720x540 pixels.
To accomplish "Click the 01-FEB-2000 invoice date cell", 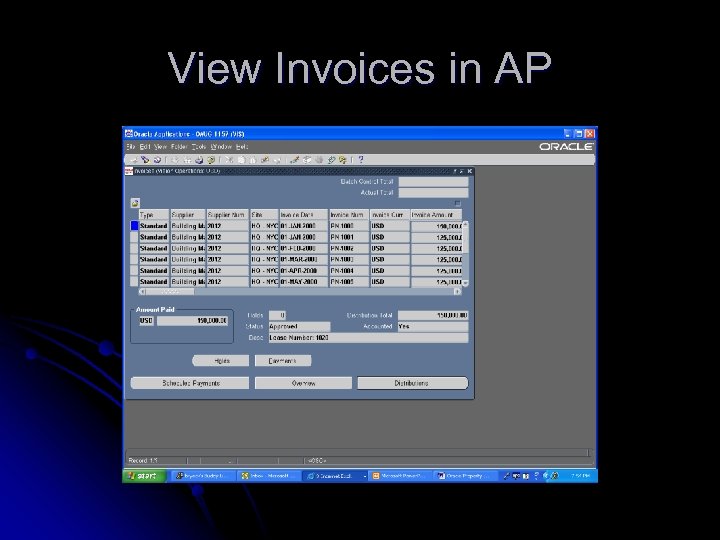I will click(304, 248).
